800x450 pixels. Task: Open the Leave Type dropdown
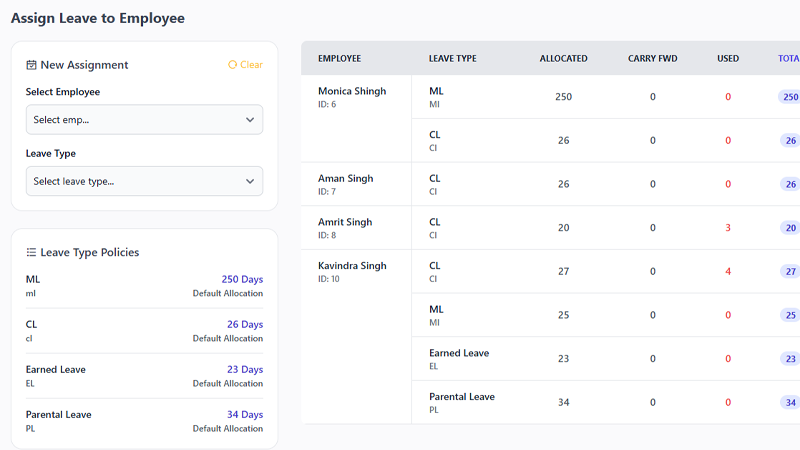(144, 181)
